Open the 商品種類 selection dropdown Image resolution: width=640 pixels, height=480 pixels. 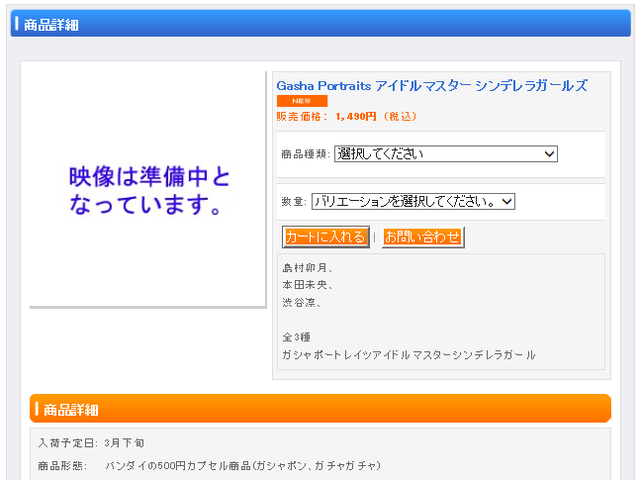pyautogui.click(x=446, y=154)
